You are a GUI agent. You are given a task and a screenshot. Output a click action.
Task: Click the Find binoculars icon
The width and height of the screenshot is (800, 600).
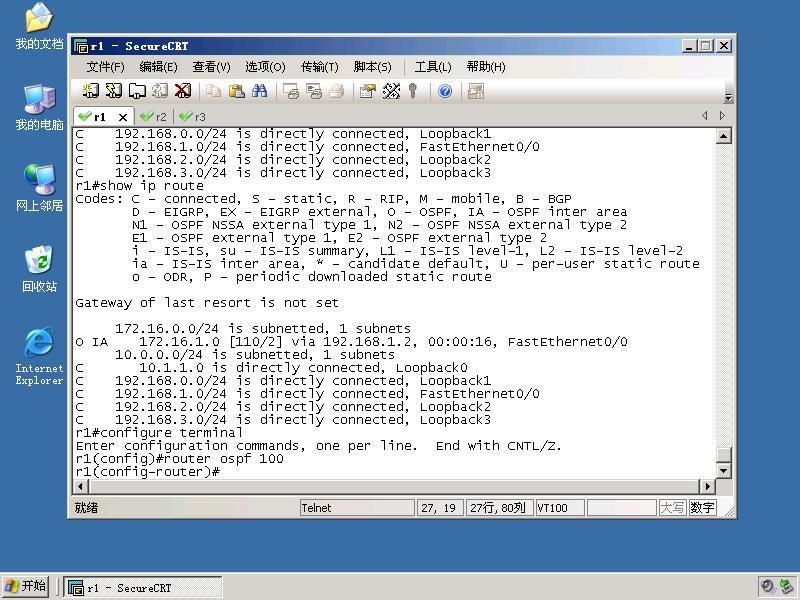pos(259,91)
